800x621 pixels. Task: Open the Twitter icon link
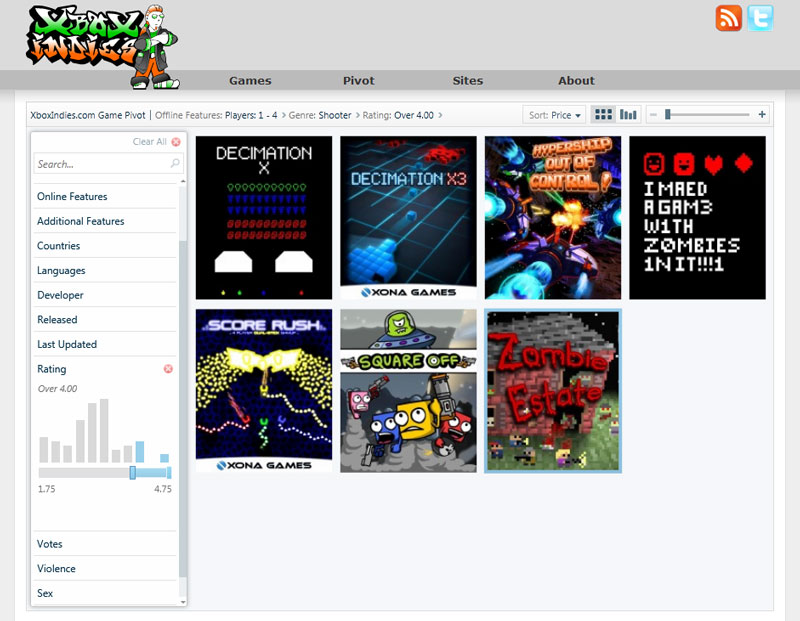click(760, 18)
